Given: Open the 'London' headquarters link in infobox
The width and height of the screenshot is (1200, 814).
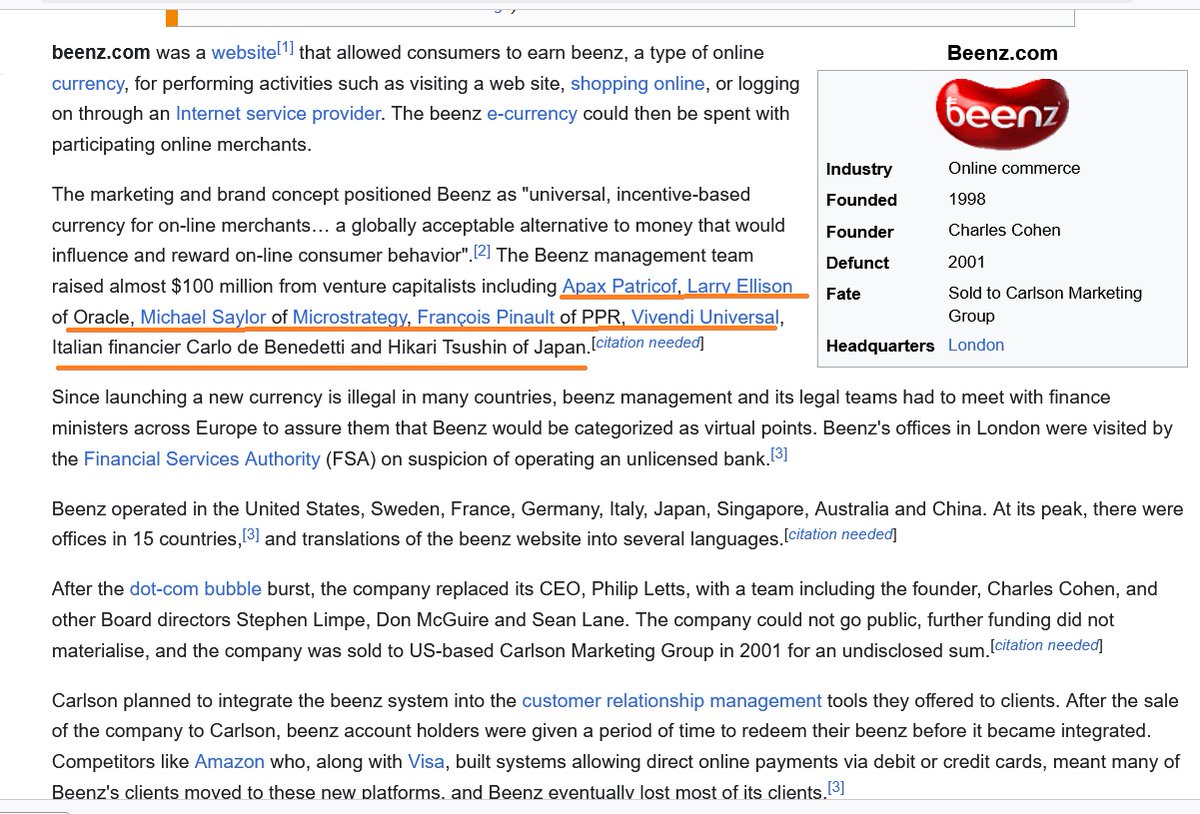Looking at the screenshot, I should (x=976, y=345).
